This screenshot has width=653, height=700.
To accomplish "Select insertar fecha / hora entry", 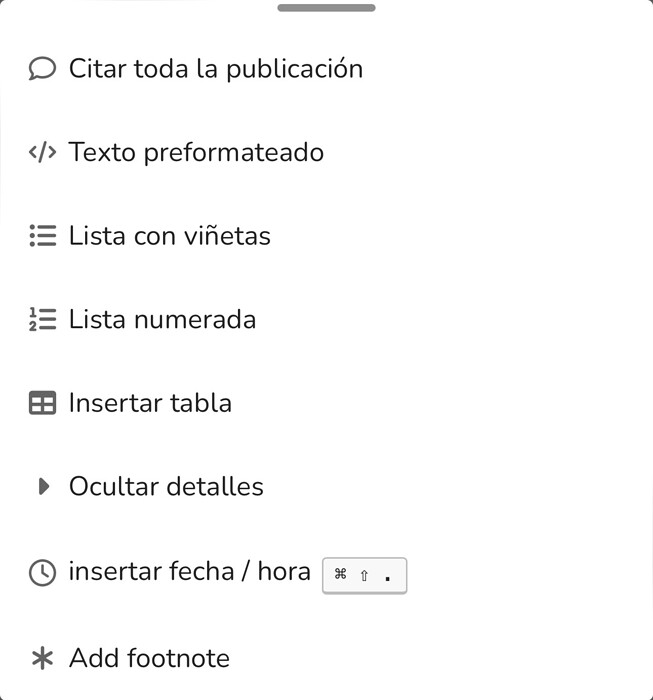I will pos(326,572).
